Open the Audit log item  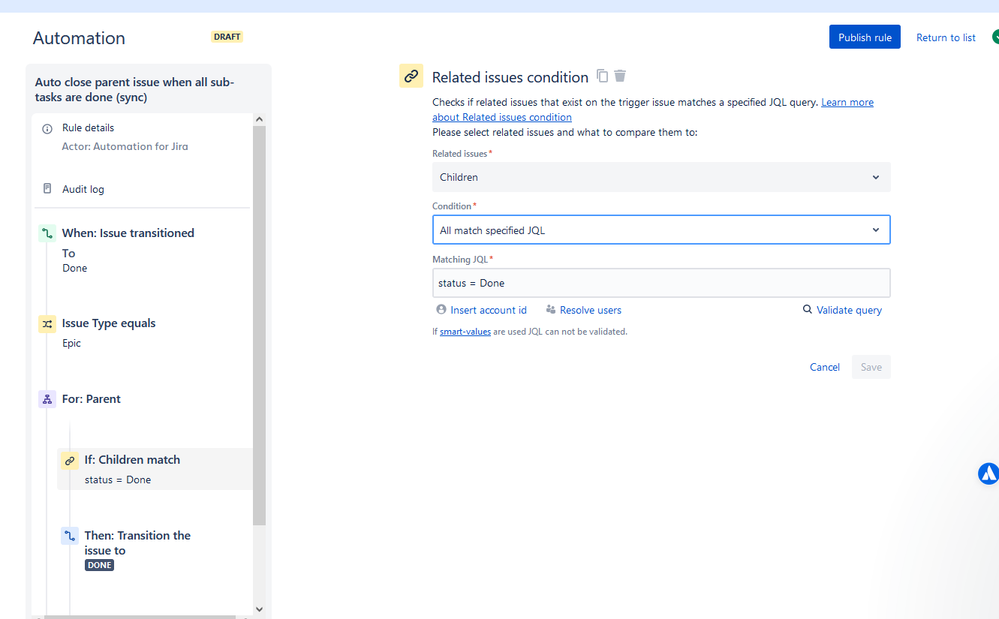pos(83,189)
